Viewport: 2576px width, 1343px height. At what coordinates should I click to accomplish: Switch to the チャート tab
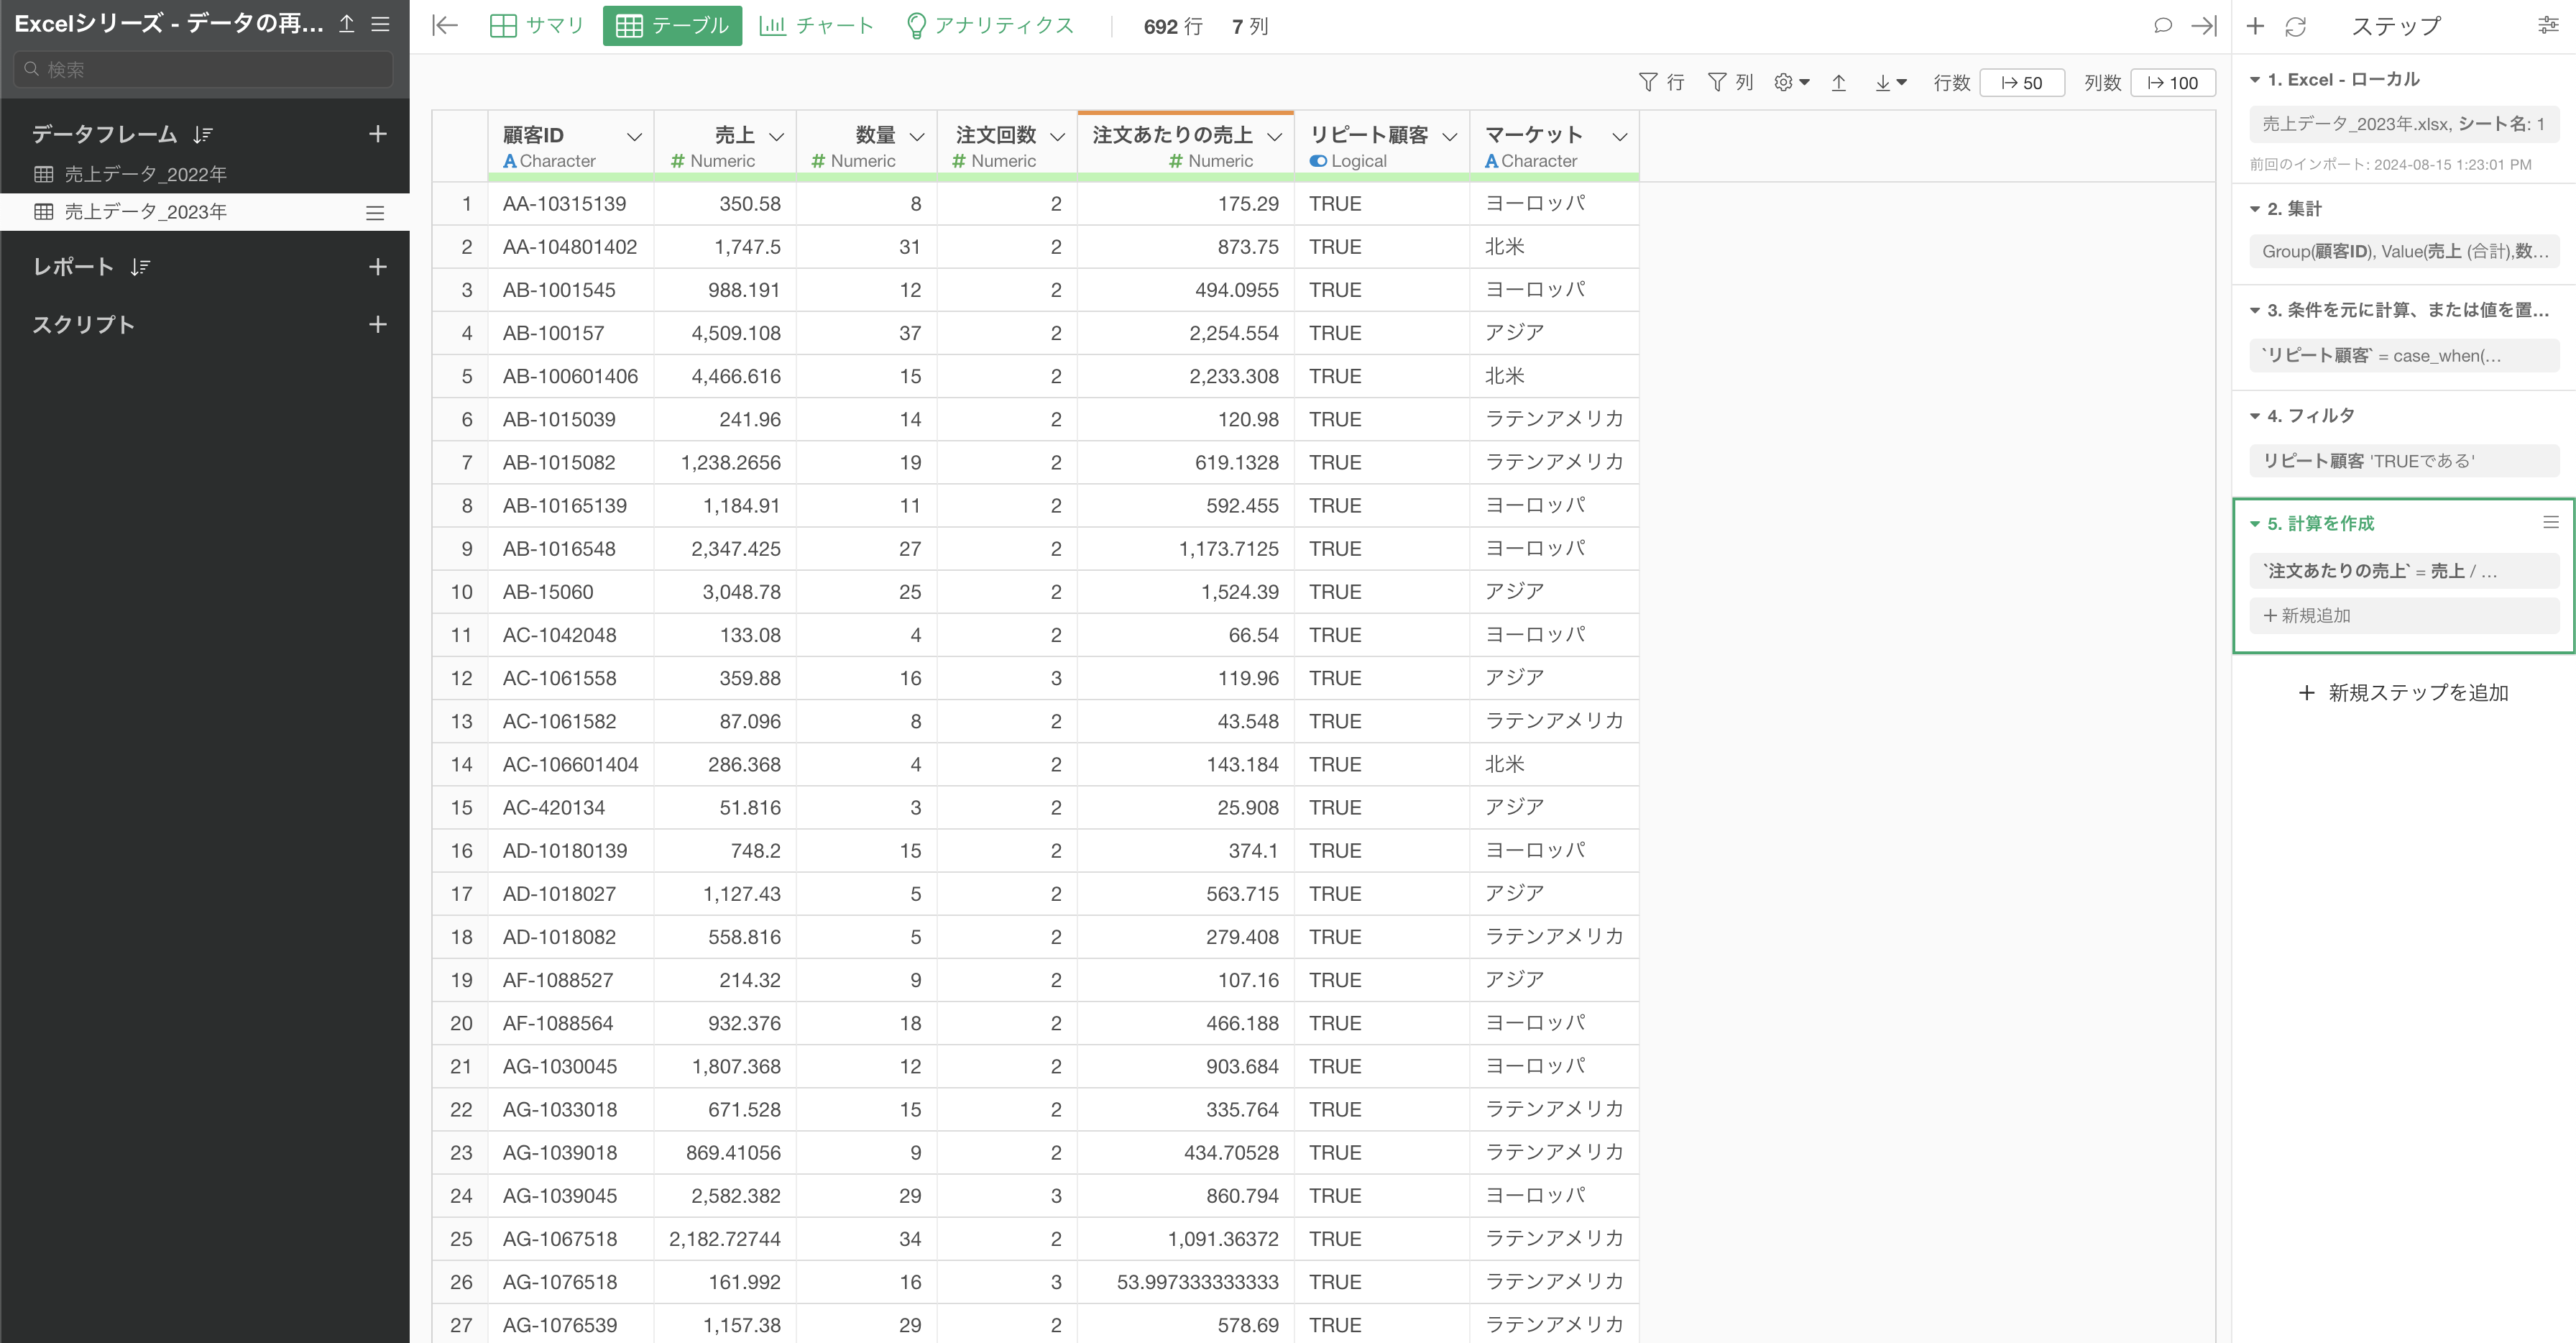pyautogui.click(x=816, y=26)
